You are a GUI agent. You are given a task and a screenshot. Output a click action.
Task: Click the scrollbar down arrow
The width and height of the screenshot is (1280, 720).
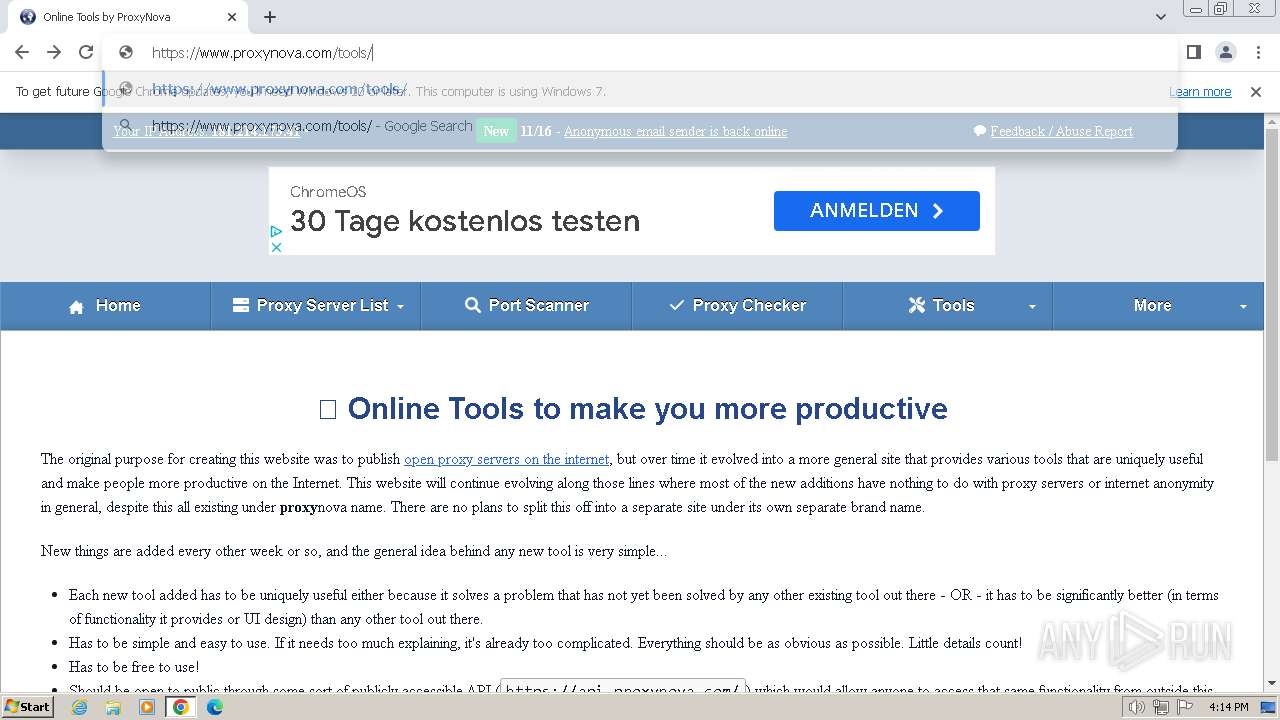pyautogui.click(x=1272, y=683)
